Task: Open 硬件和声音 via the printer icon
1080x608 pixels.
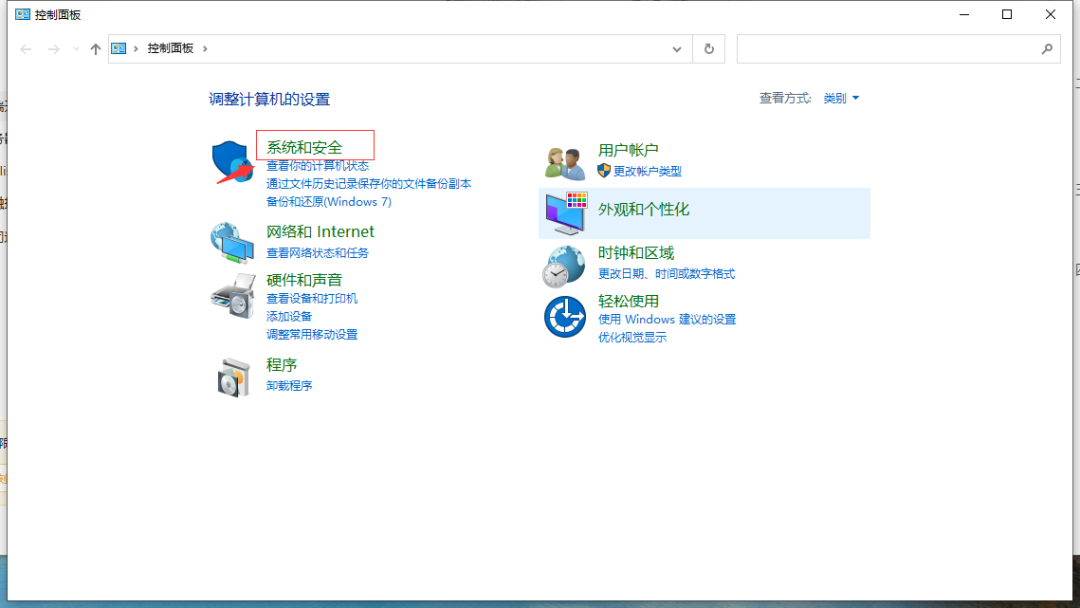Action: (232, 296)
